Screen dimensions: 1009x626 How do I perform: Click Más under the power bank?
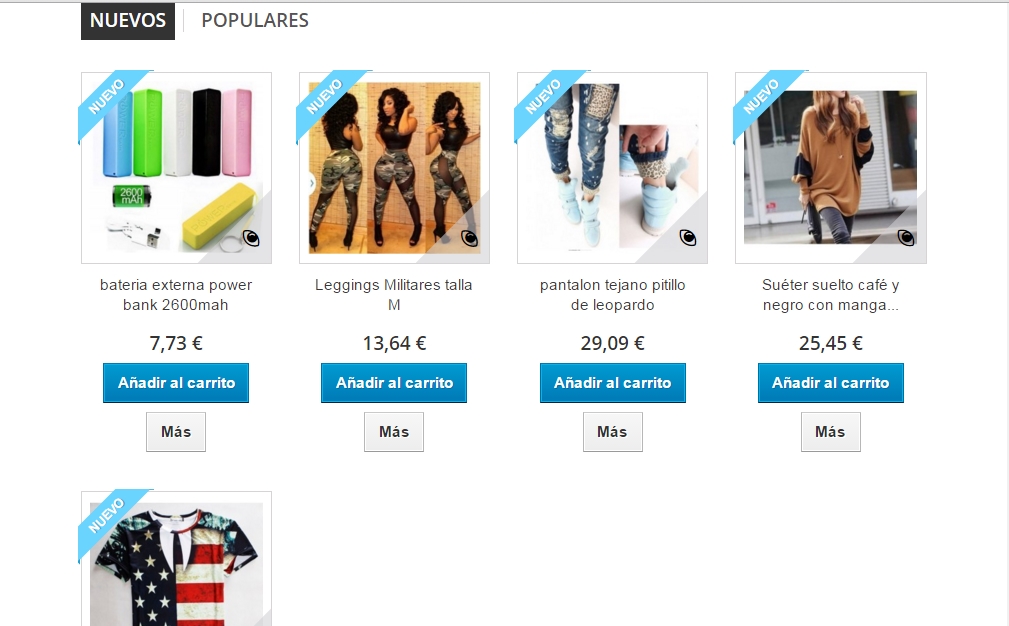click(176, 432)
